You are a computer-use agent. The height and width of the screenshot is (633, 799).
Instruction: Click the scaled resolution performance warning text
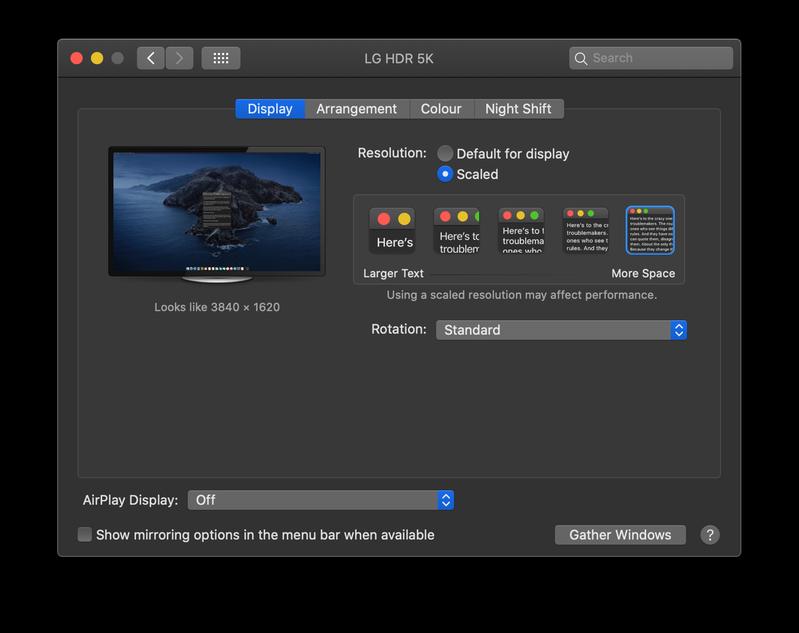click(522, 295)
